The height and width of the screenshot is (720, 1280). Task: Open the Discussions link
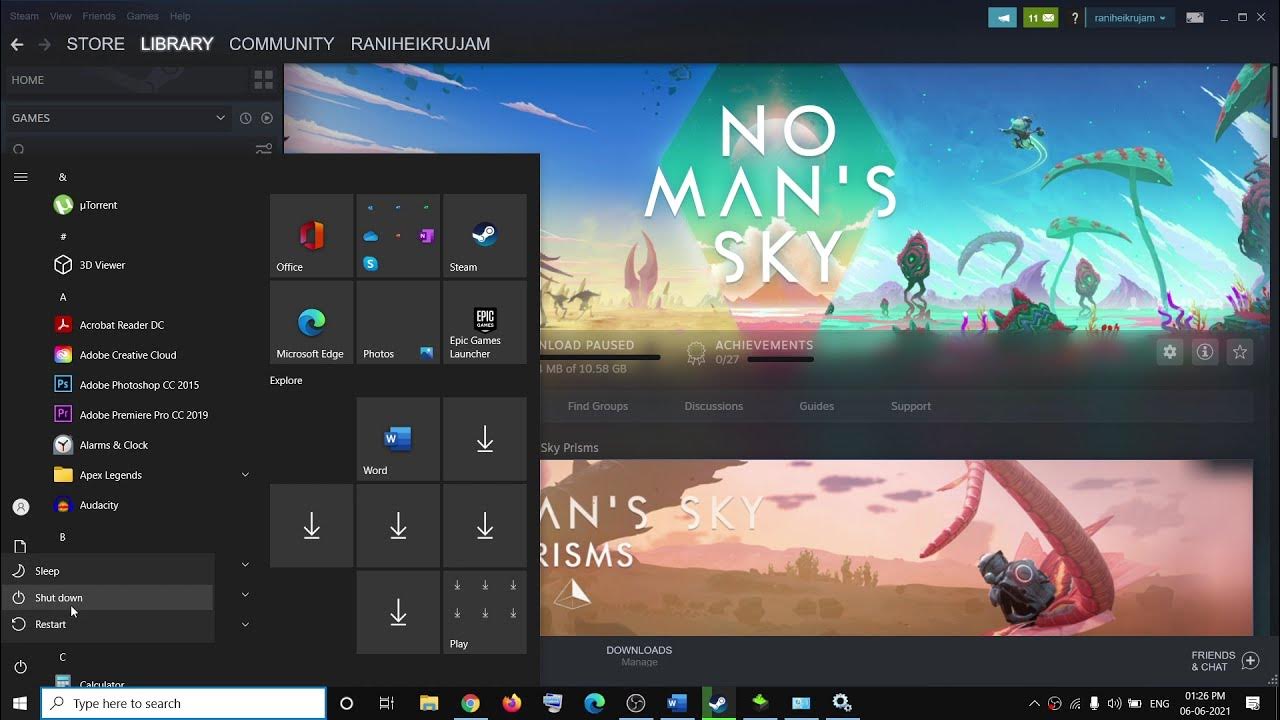click(714, 406)
